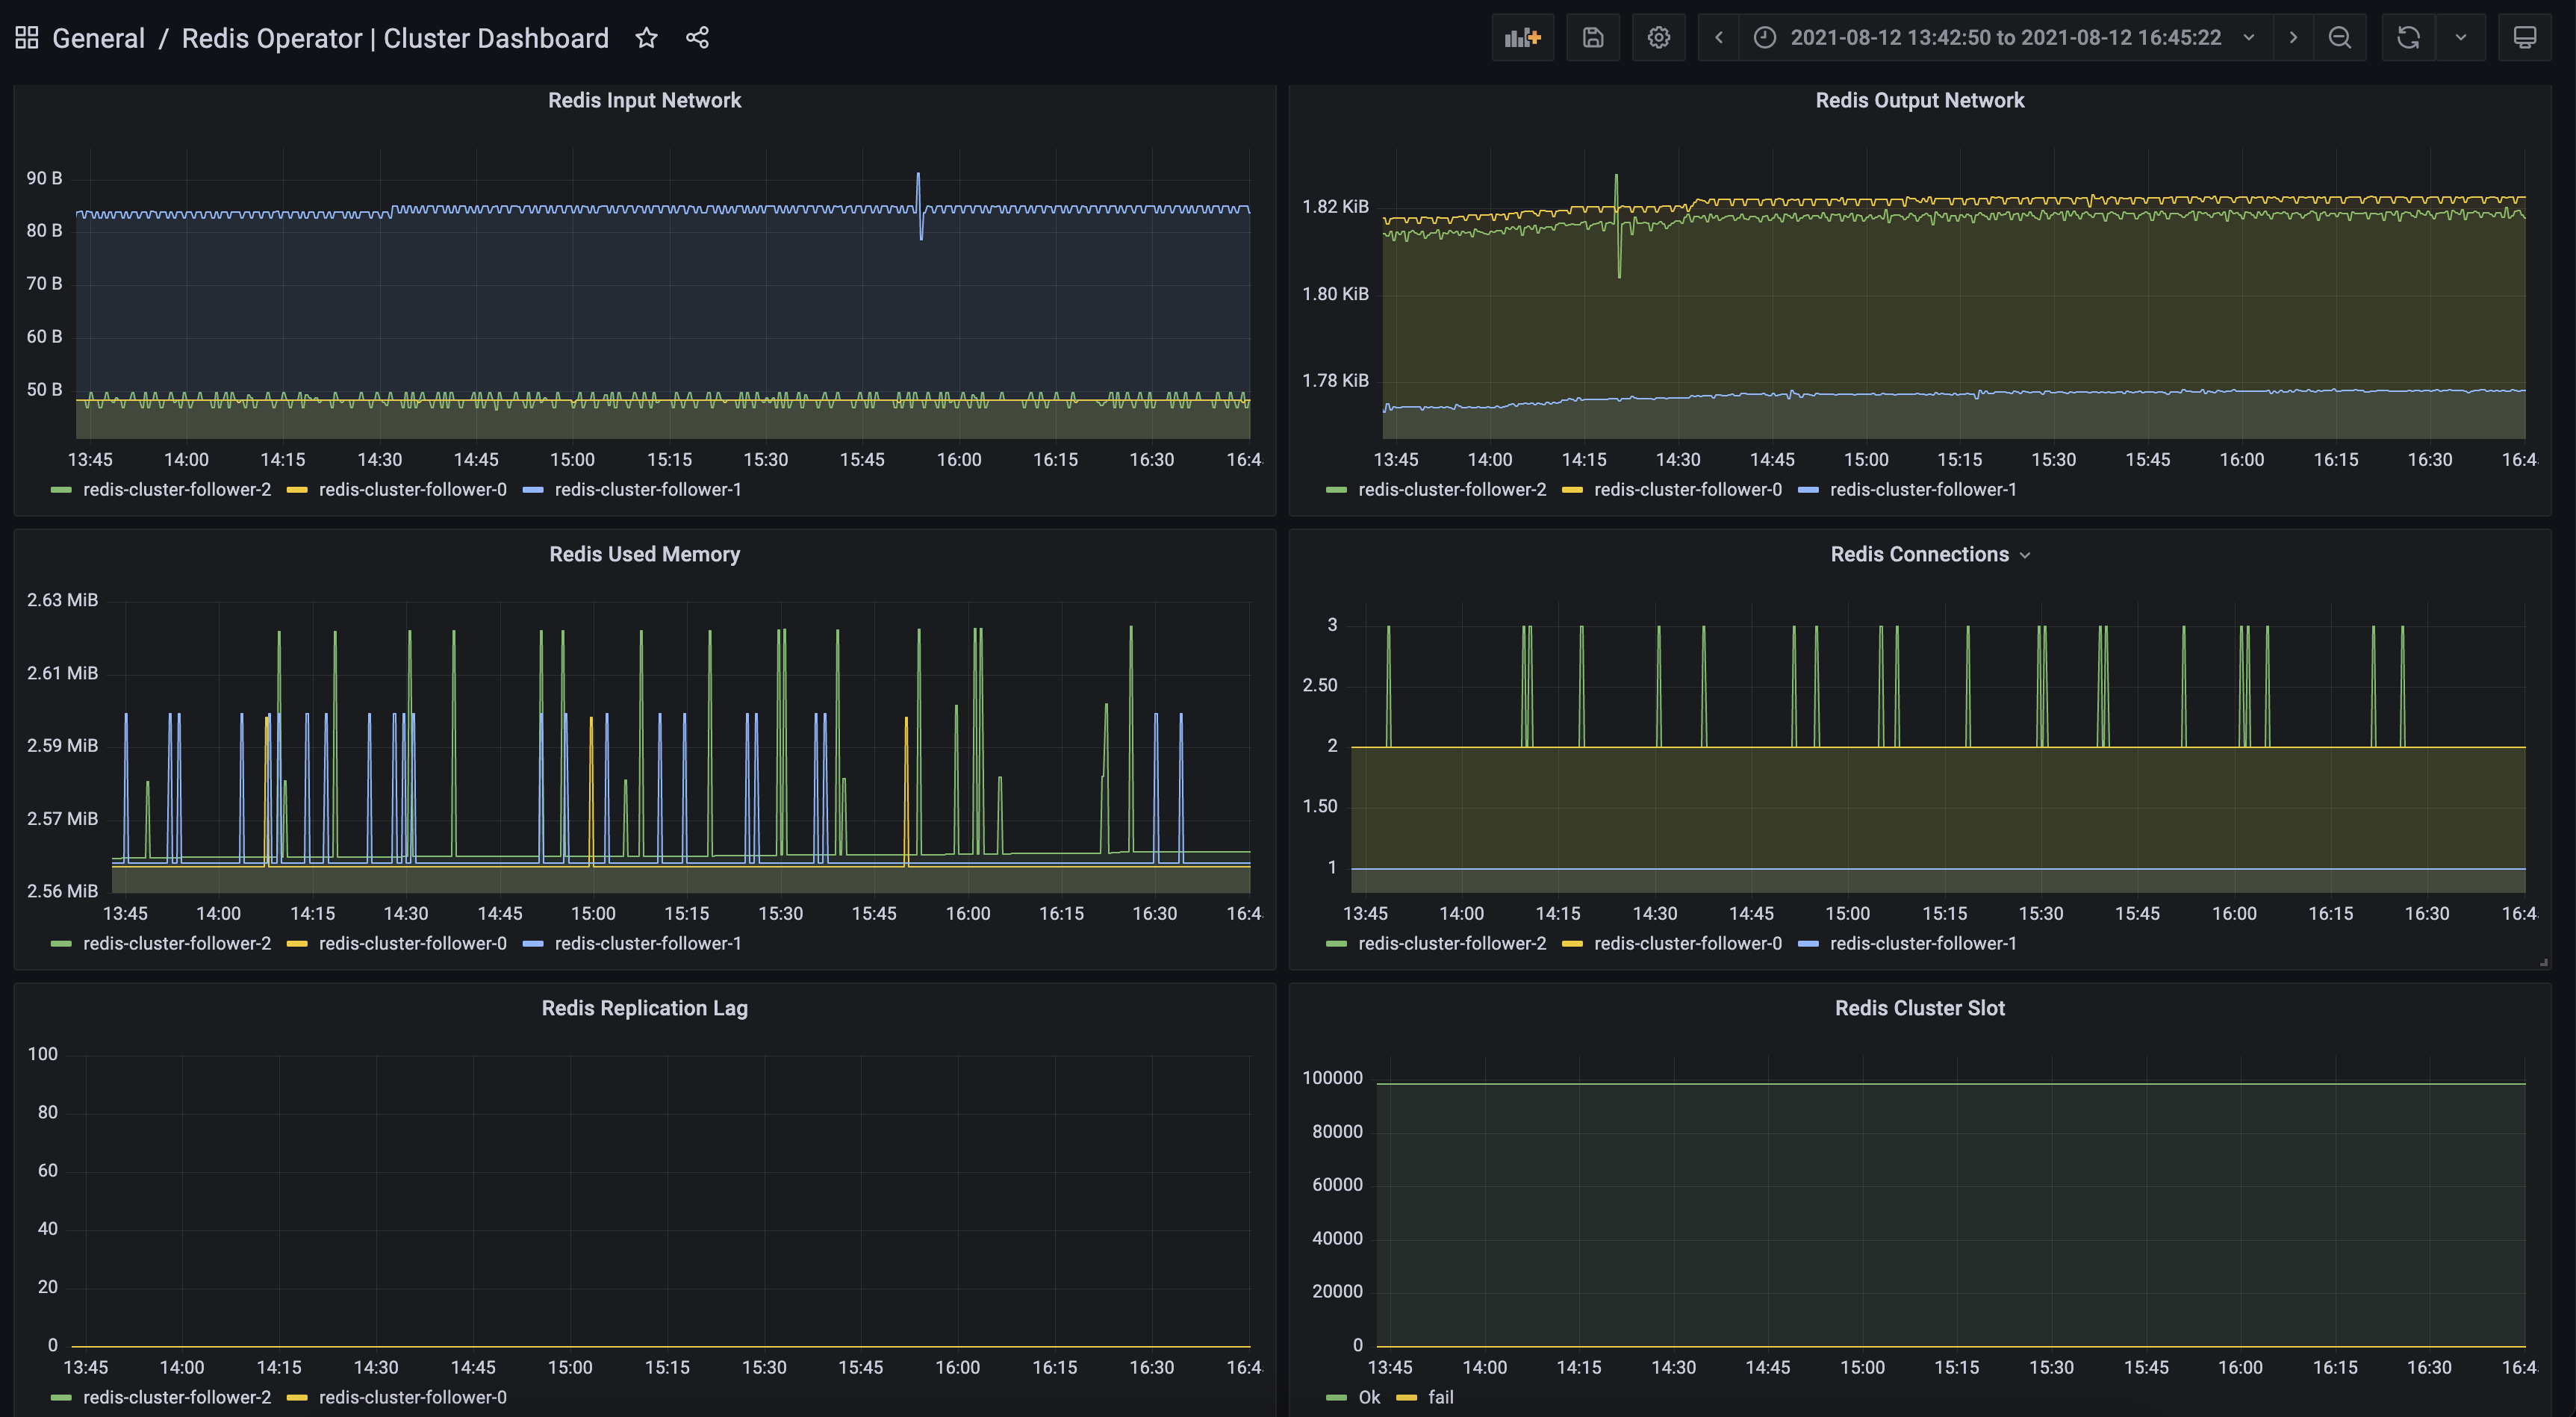Toggle redis-cluster-follower-1 series in Used Memory legend
The width and height of the screenshot is (2576, 1417).
(647, 944)
